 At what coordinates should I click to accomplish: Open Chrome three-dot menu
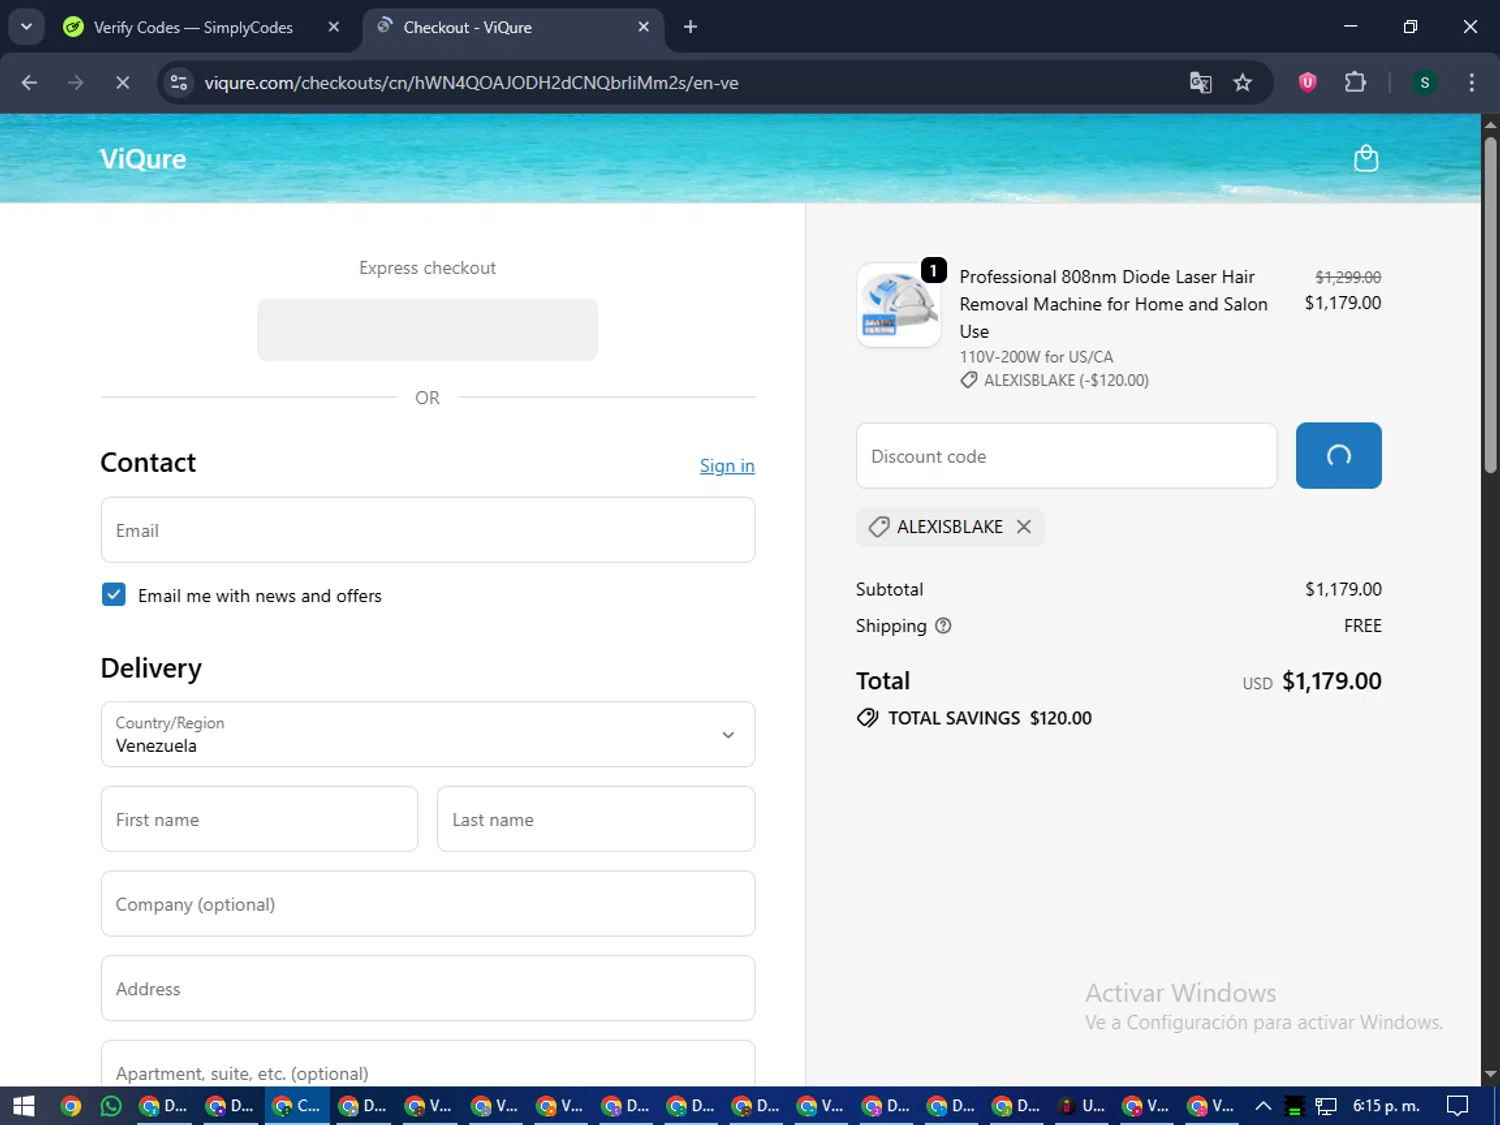[1471, 83]
